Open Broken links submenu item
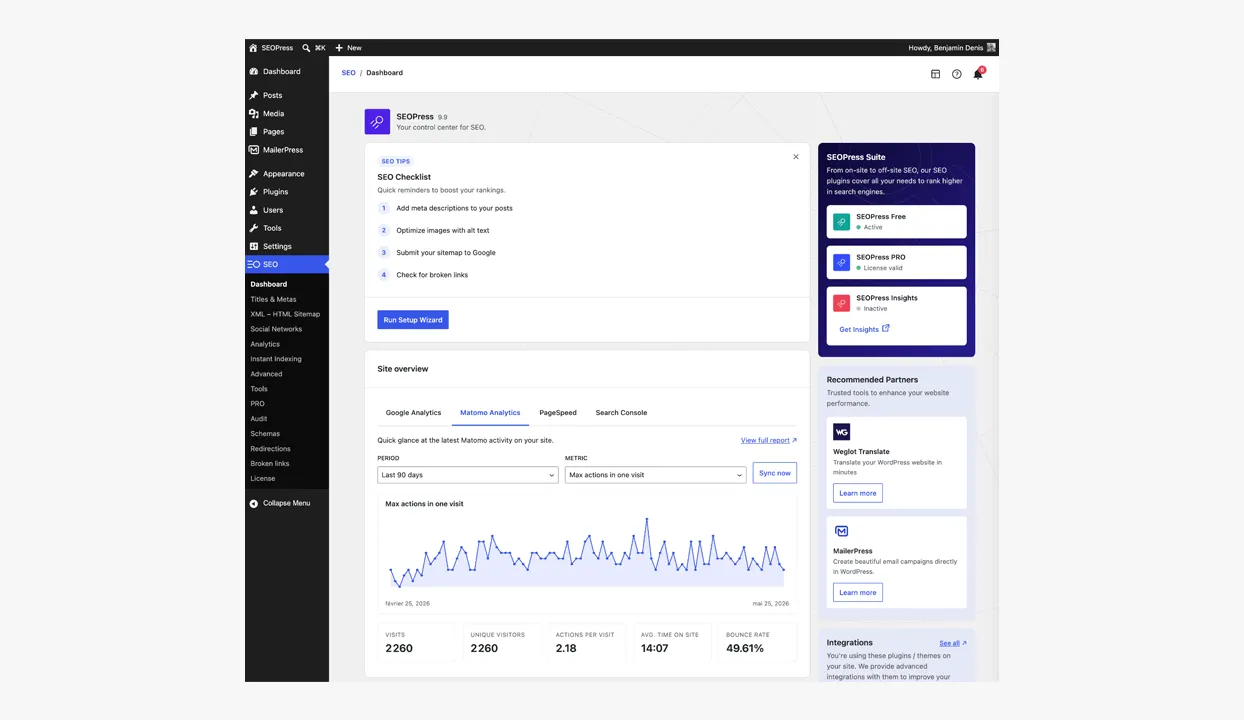 click(270, 464)
